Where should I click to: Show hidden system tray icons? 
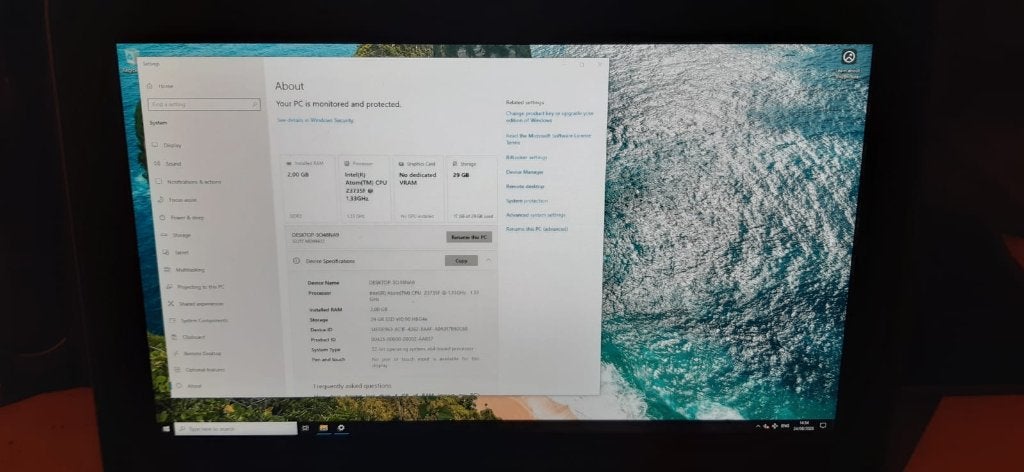tap(758, 426)
